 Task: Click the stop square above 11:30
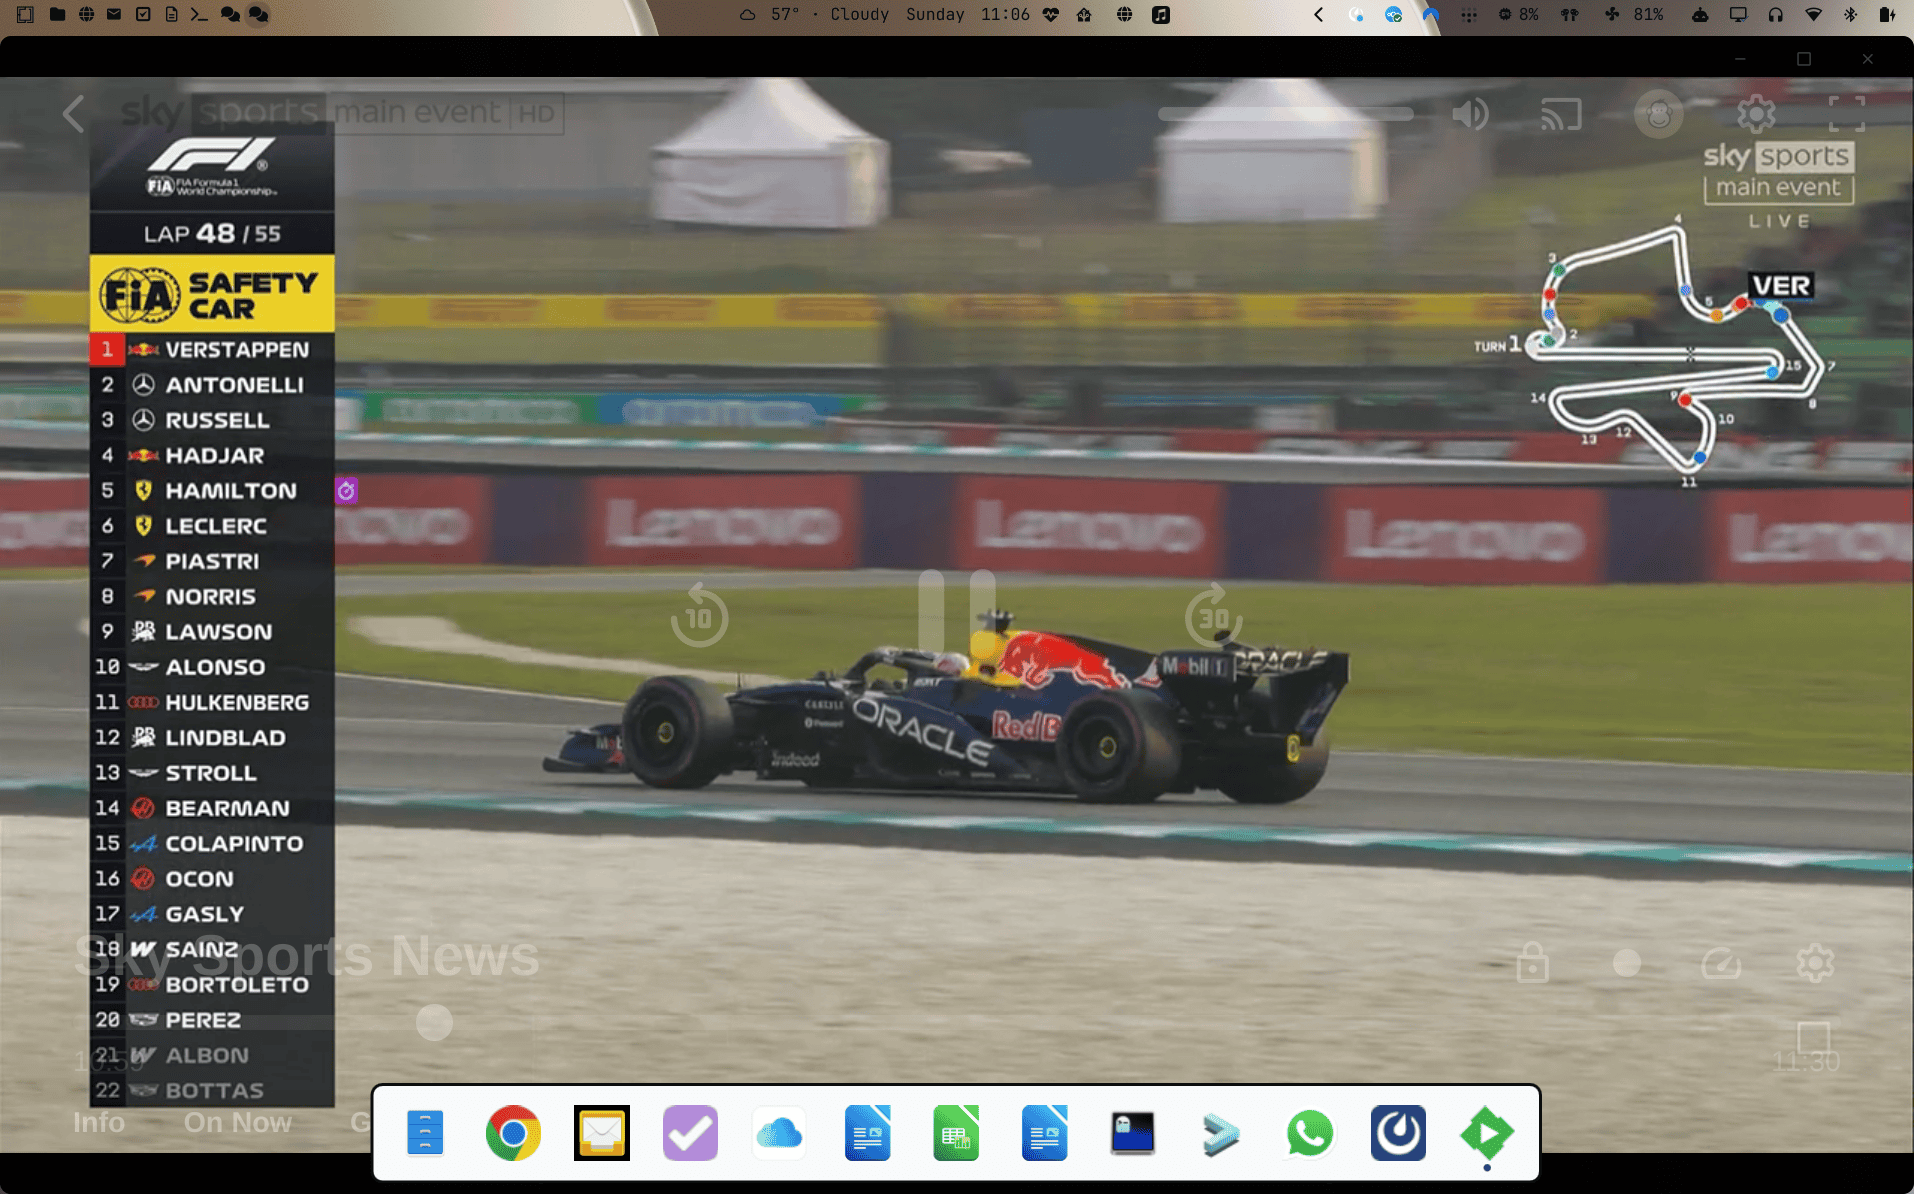[x=1813, y=1036]
